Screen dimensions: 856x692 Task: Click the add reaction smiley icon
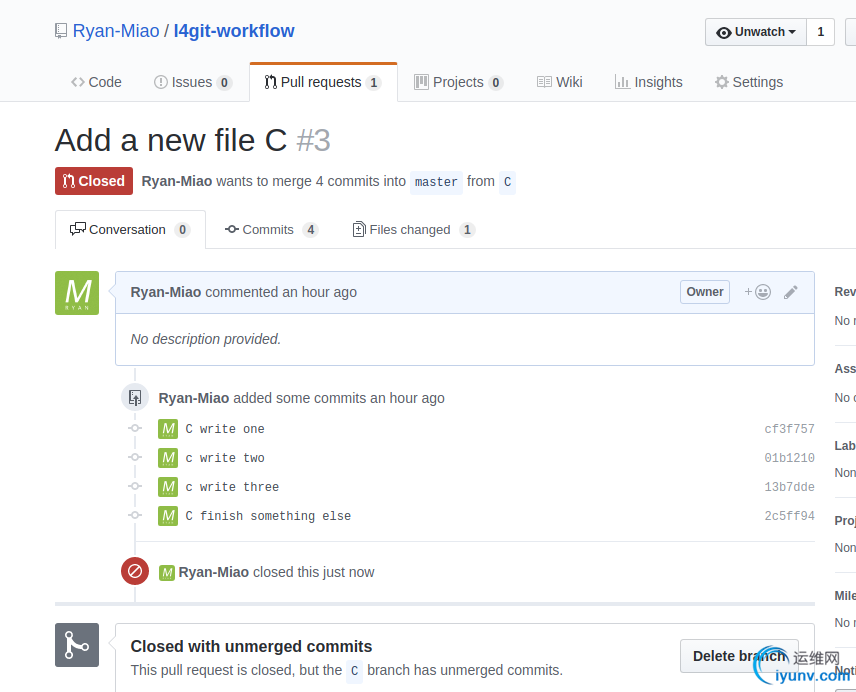click(x=758, y=292)
